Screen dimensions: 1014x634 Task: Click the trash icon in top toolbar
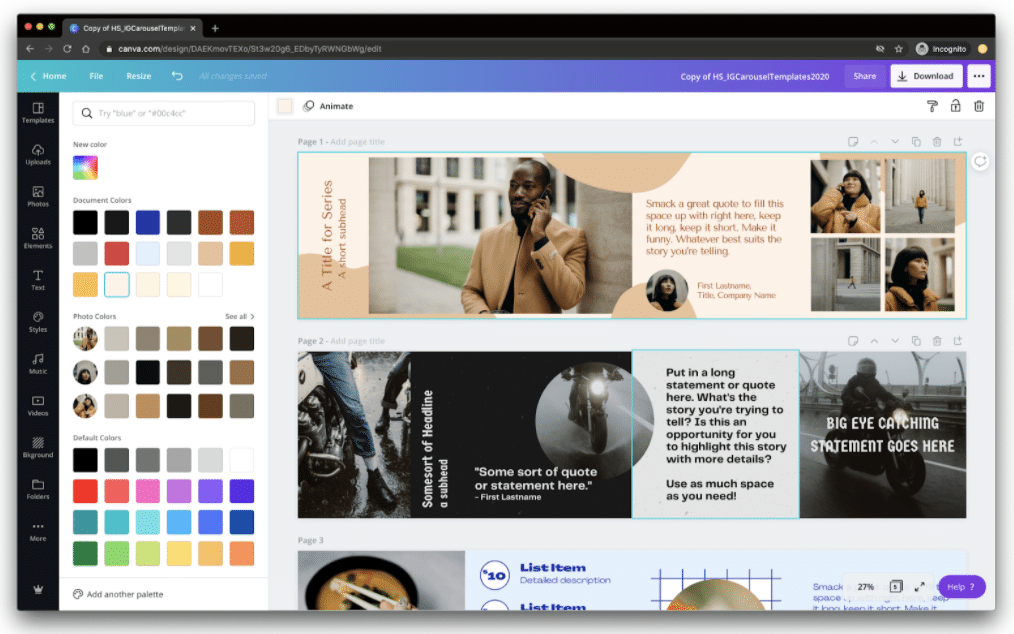[x=979, y=106]
